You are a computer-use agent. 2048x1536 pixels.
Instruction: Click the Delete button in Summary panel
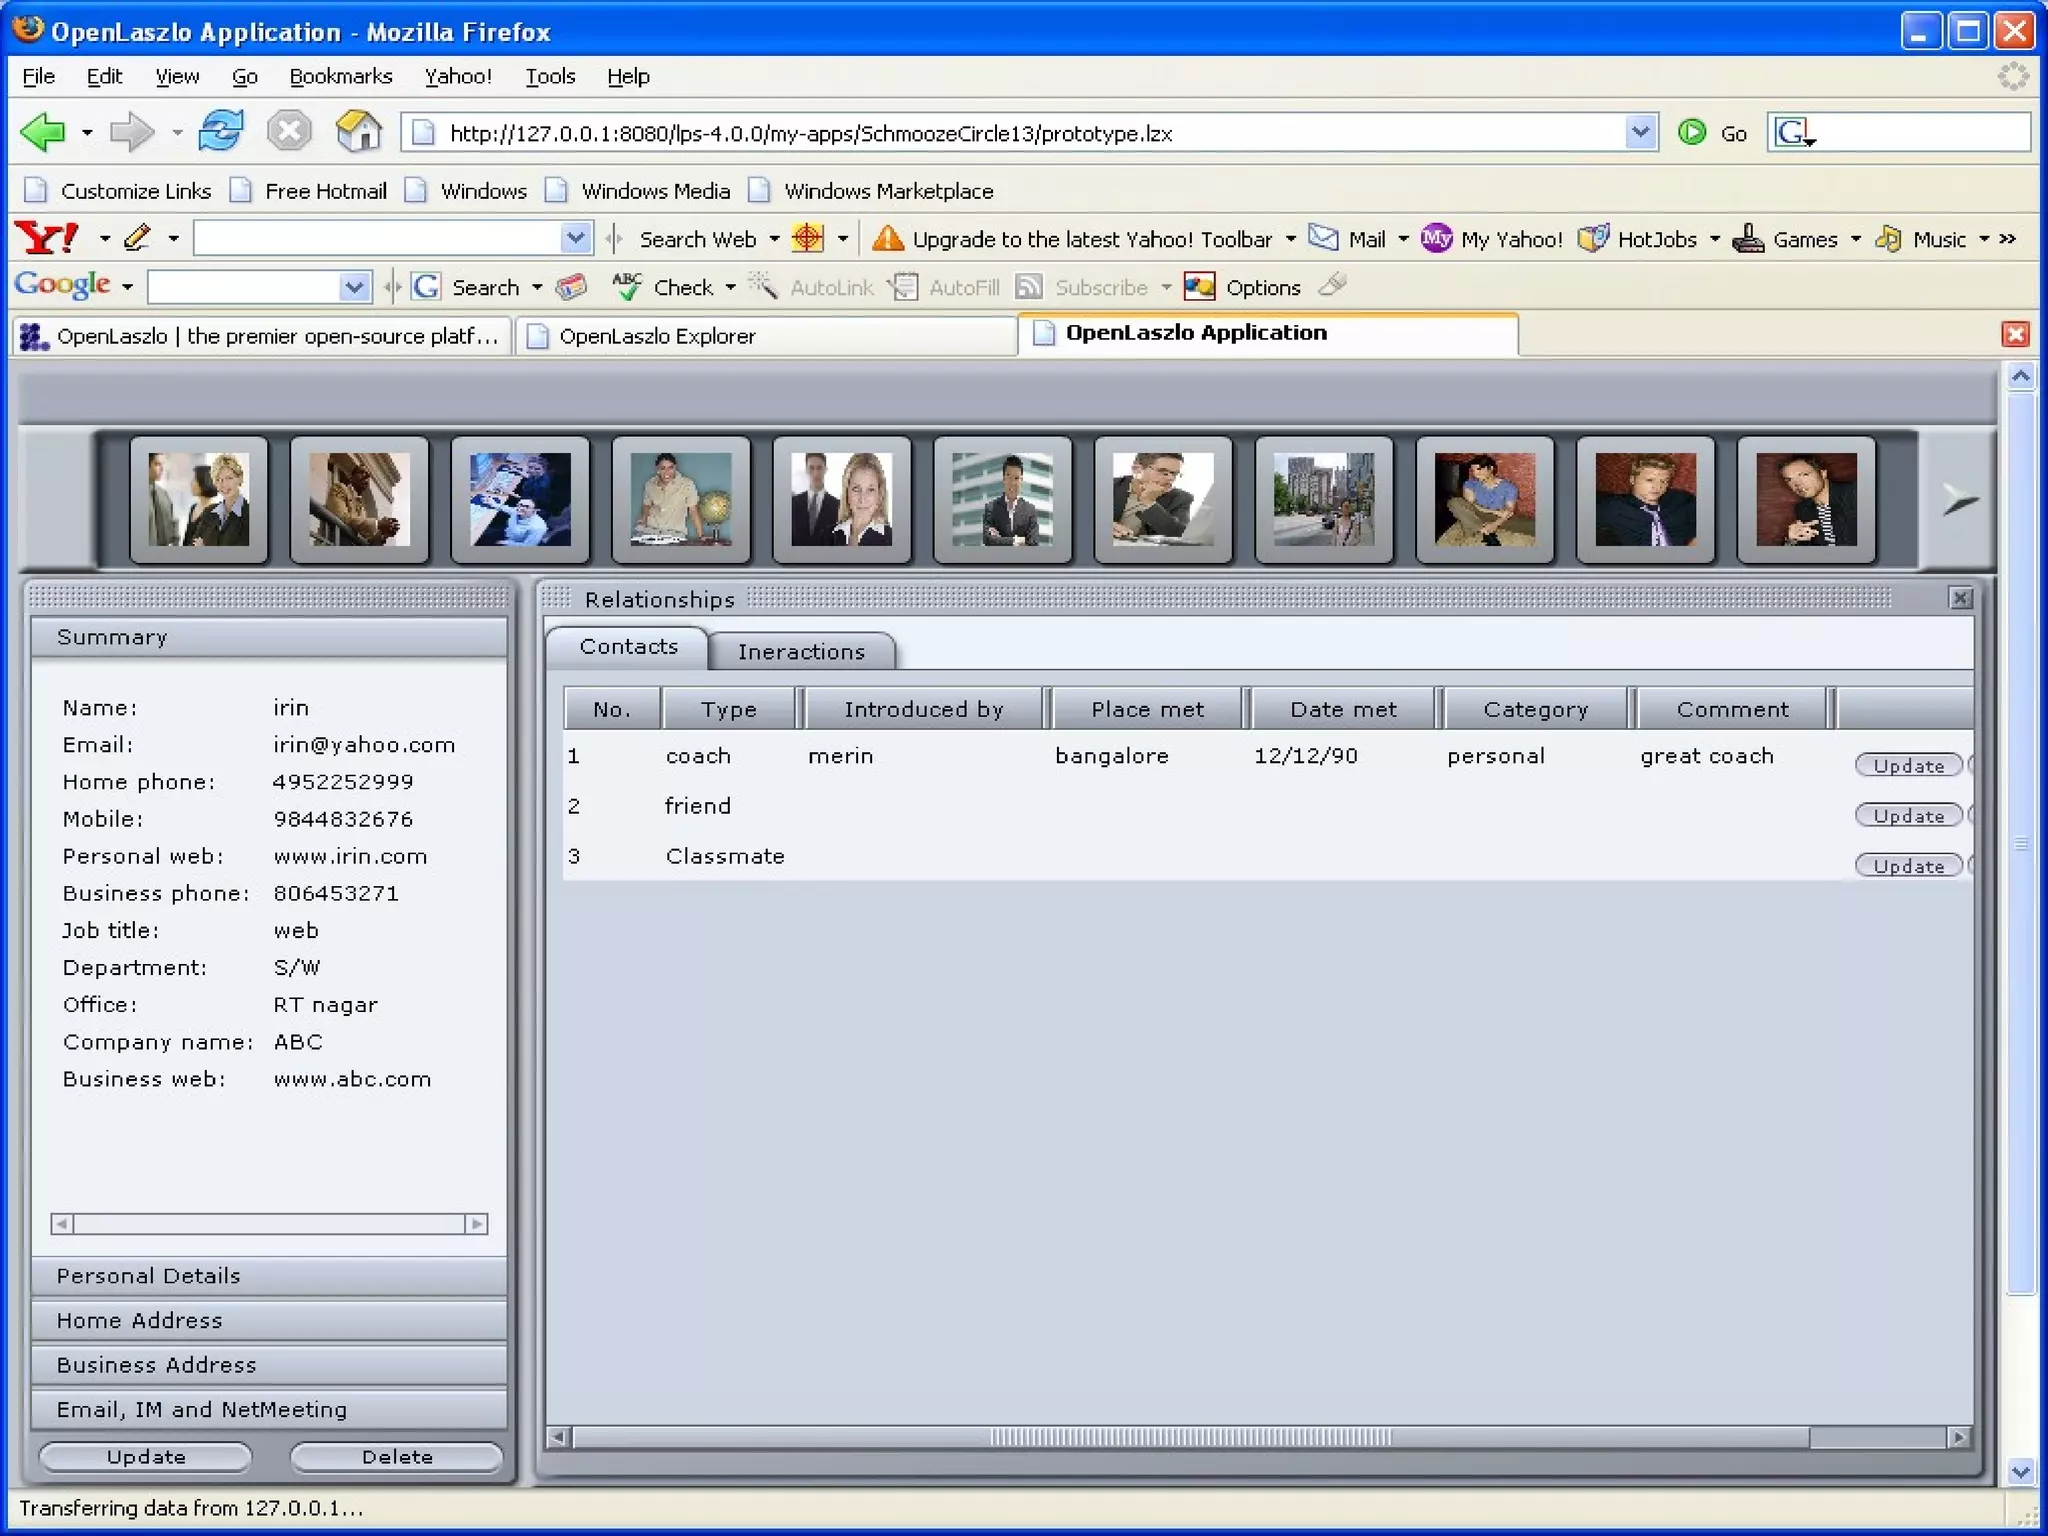tap(396, 1457)
